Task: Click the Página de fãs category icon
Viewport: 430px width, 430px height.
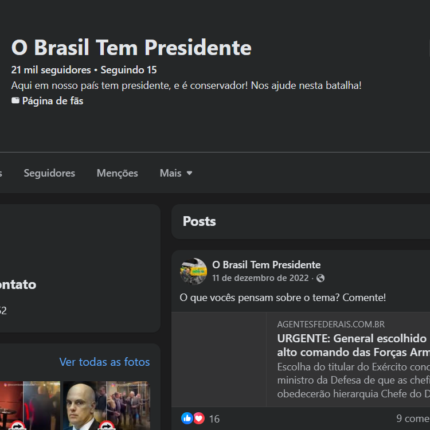Action: tap(15, 100)
